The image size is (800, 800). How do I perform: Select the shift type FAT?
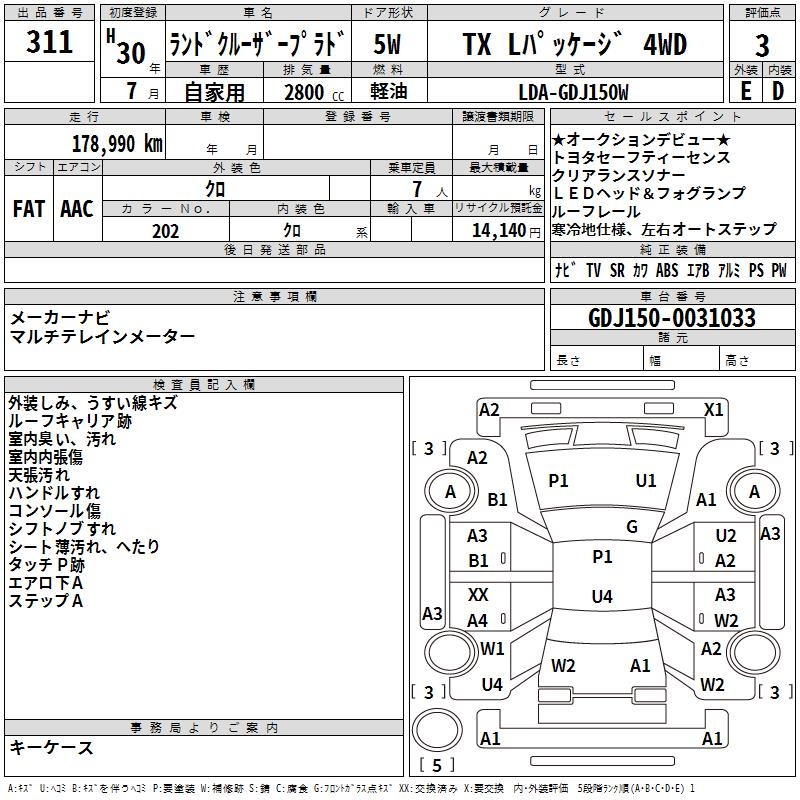pyautogui.click(x=29, y=209)
